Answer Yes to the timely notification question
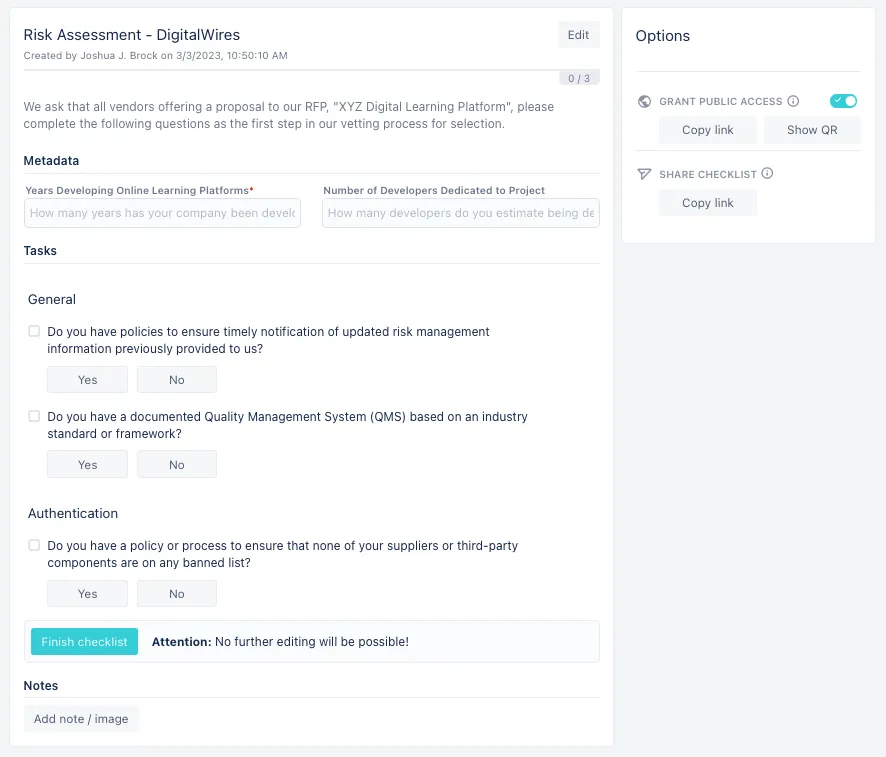This screenshot has width=886, height=757. coord(87,379)
